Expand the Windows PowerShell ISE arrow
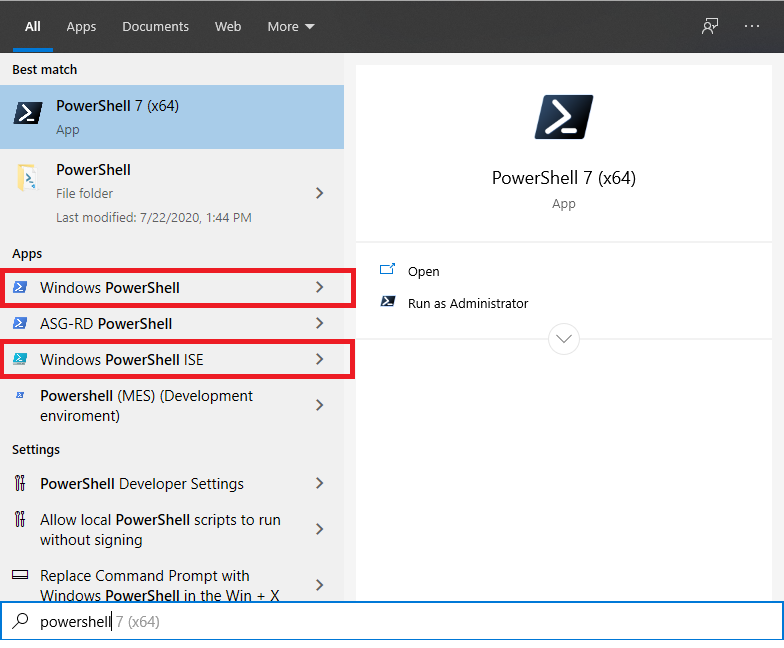 [320, 359]
